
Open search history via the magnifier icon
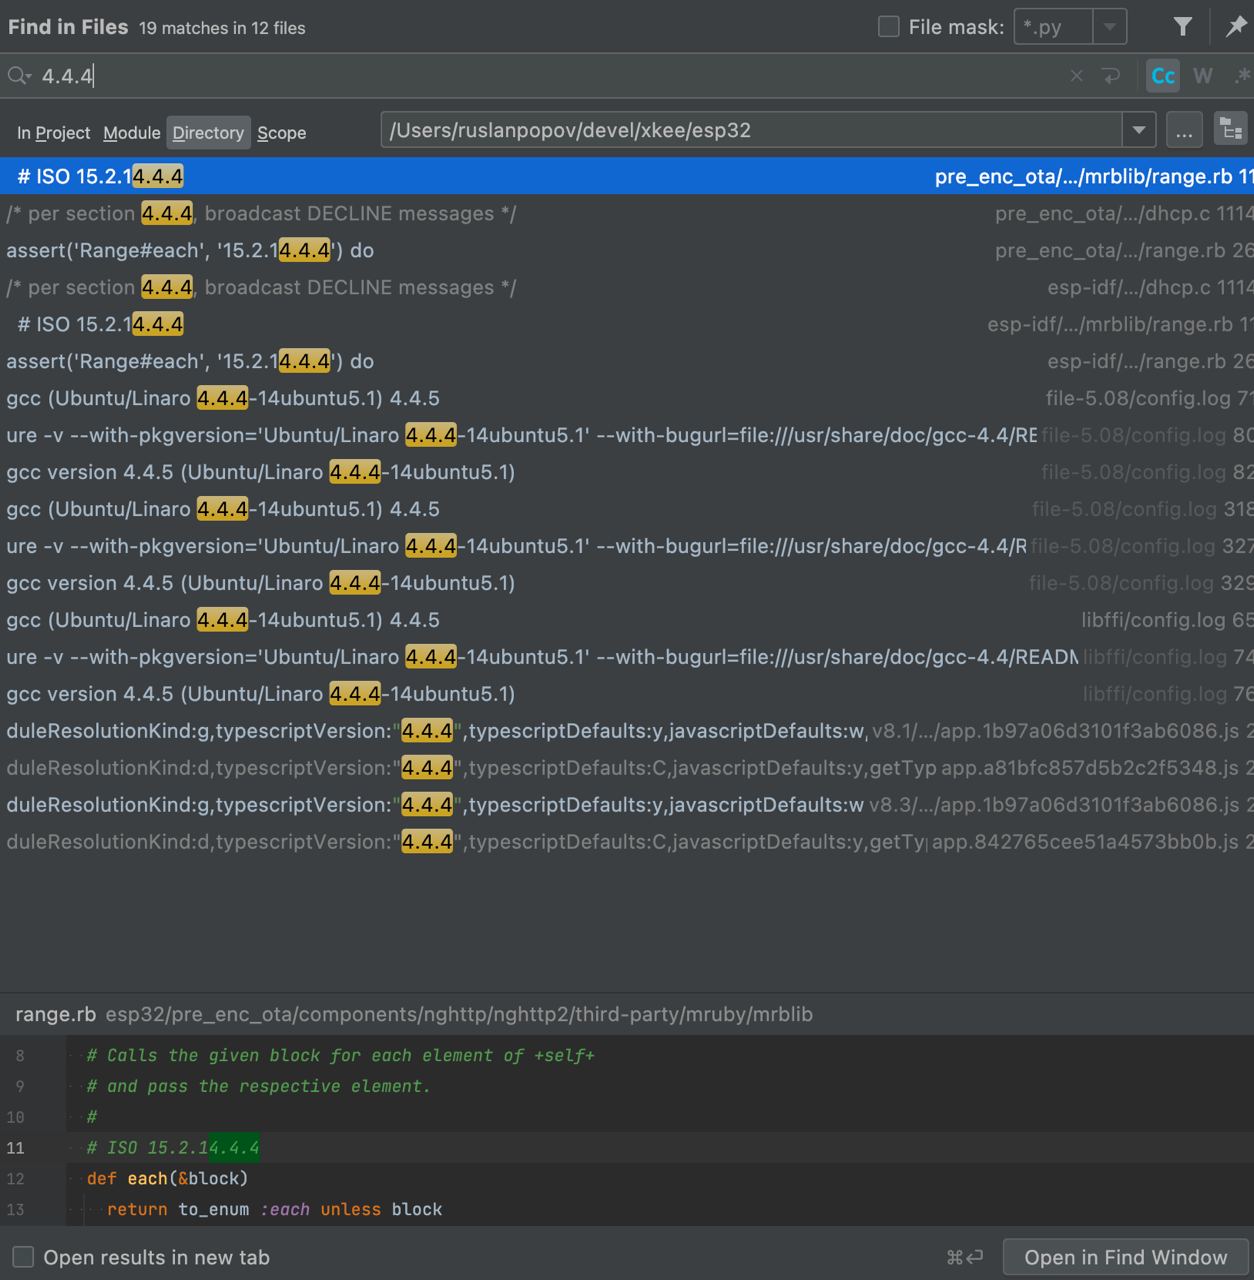pos(18,76)
